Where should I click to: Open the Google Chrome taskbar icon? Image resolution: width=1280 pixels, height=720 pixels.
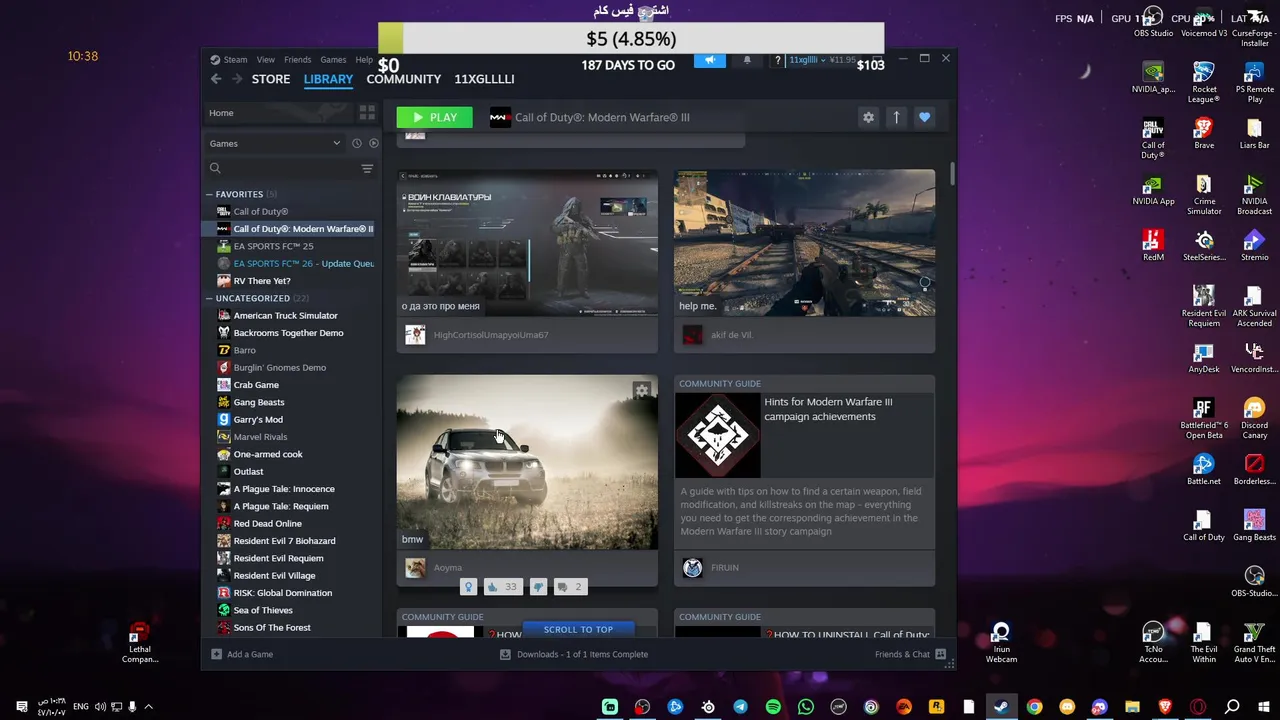coord(1034,707)
